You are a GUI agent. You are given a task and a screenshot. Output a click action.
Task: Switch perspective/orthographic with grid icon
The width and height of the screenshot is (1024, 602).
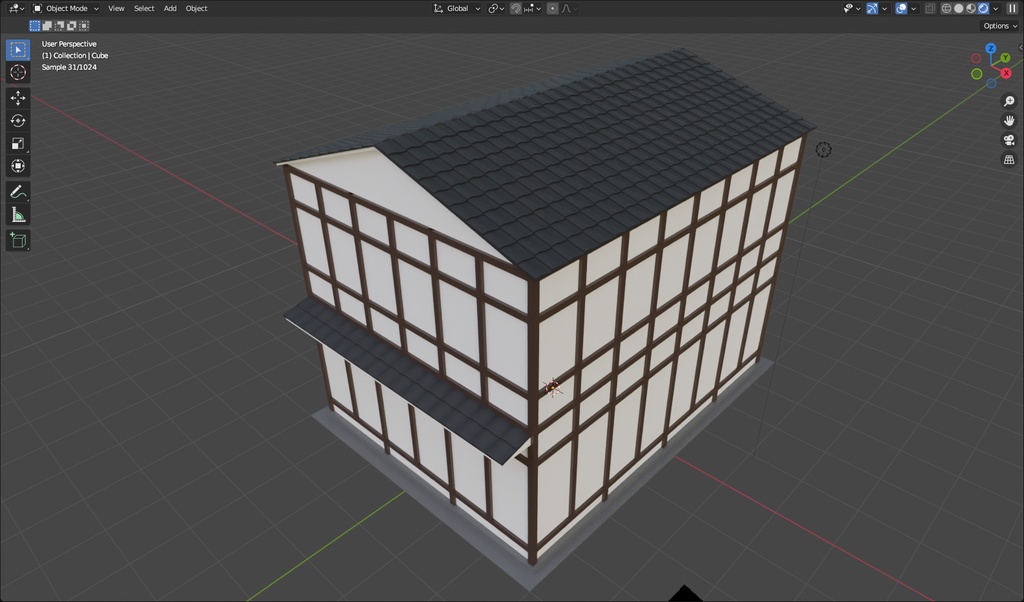pyautogui.click(x=1009, y=159)
